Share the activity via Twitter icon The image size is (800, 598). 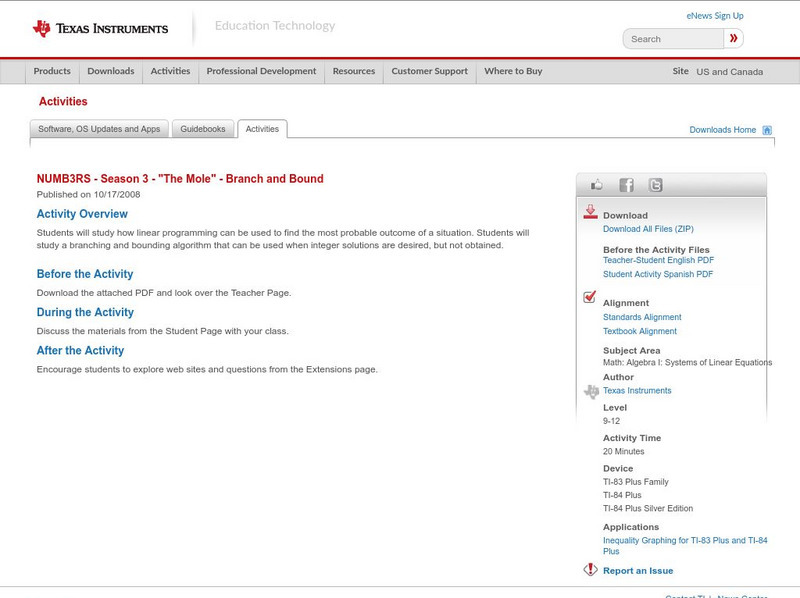[655, 185]
